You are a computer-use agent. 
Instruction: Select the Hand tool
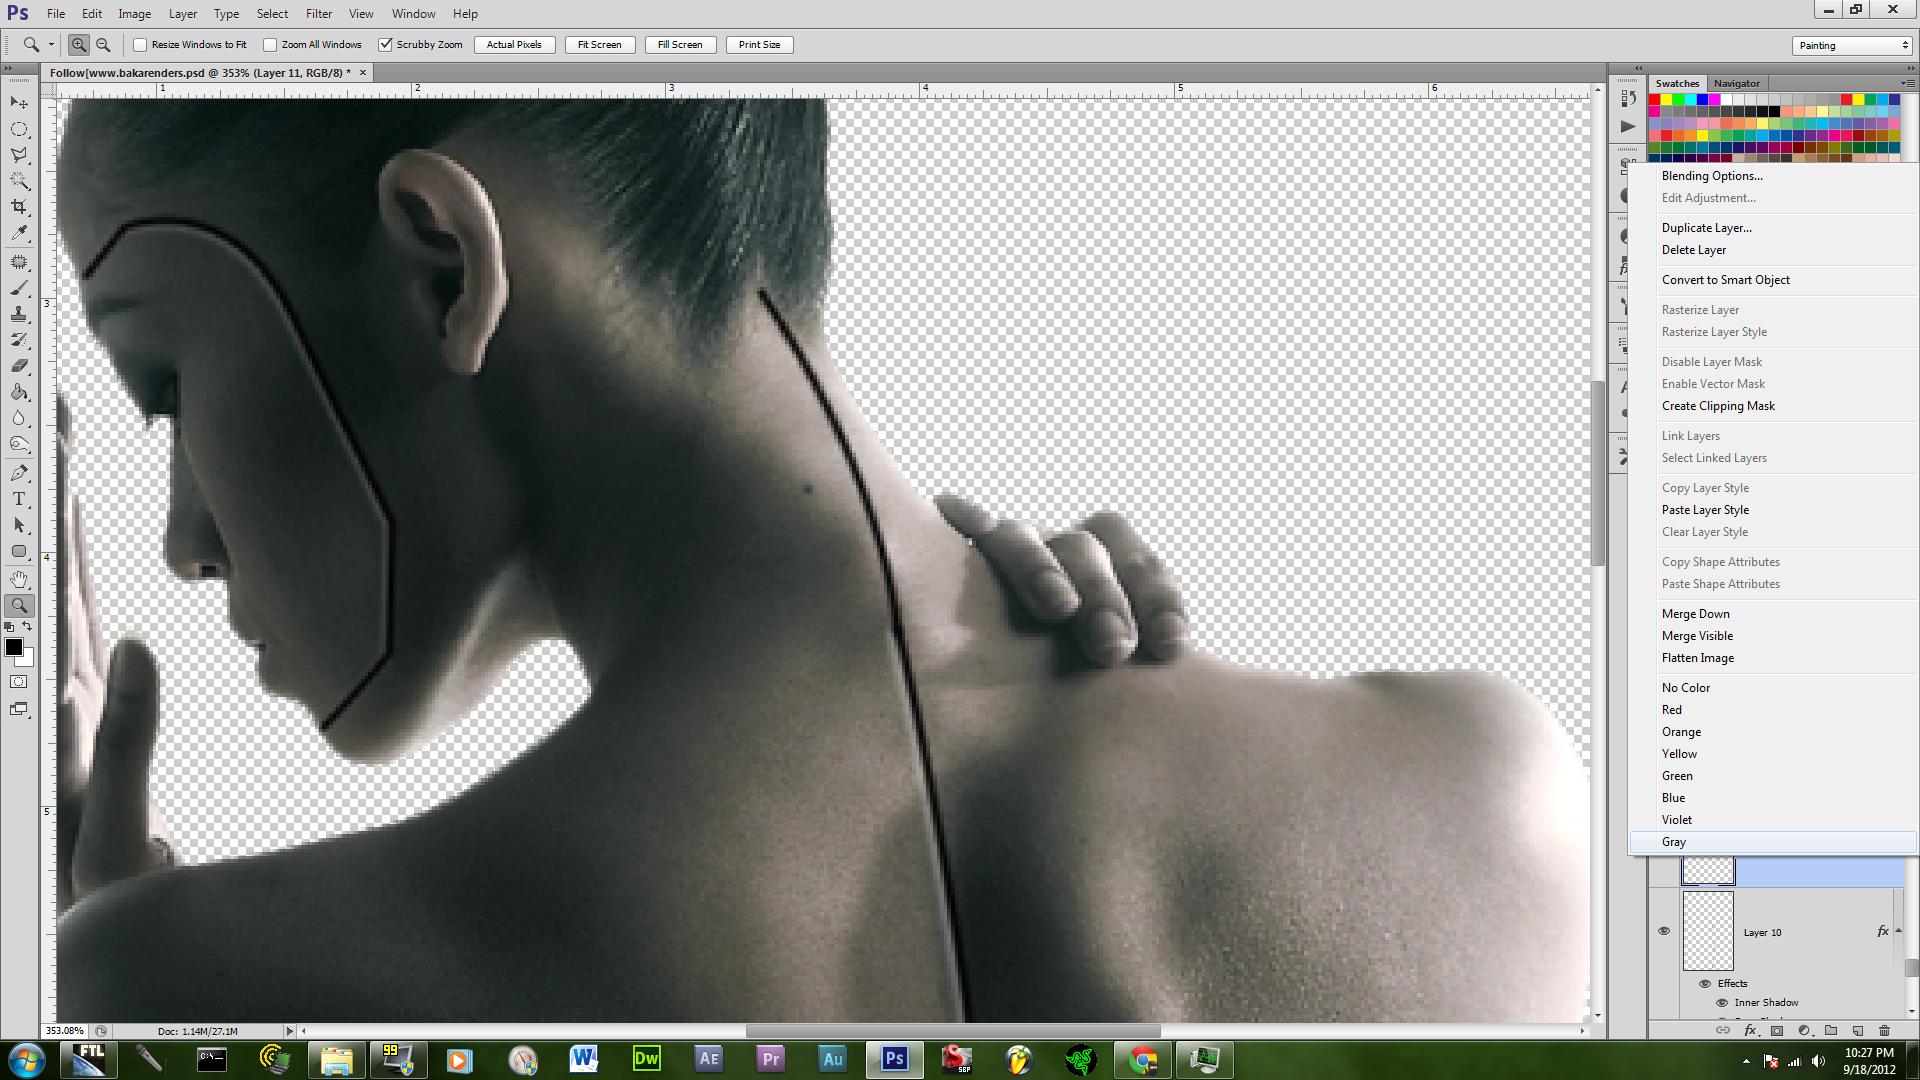19,580
